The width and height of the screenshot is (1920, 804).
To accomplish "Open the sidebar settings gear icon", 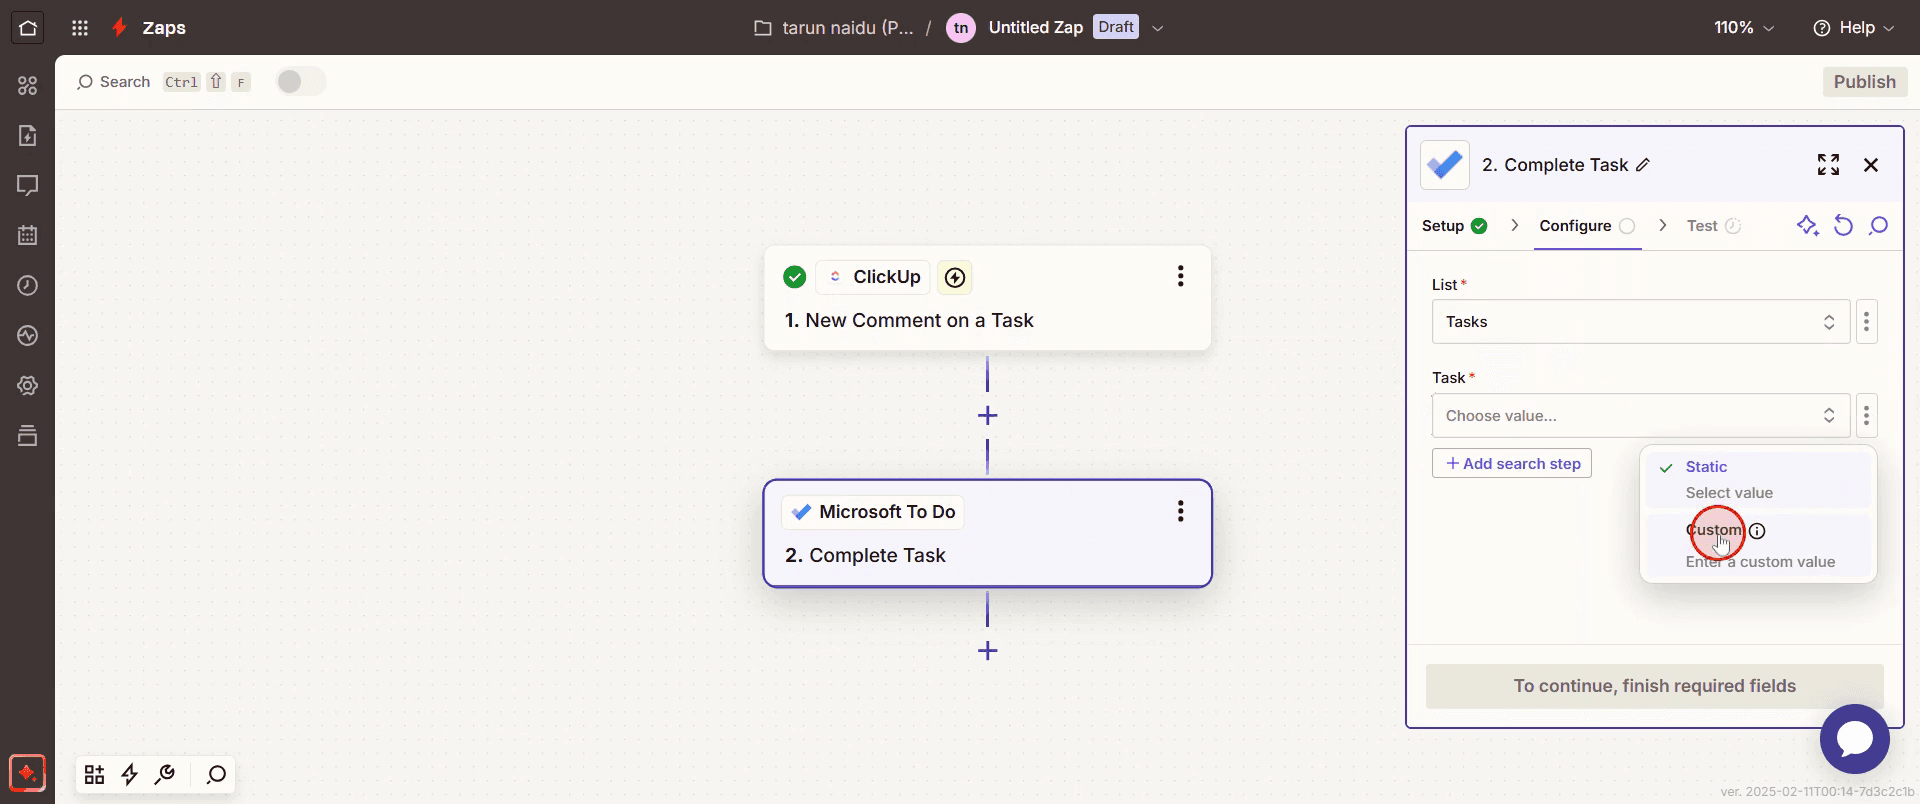I will pyautogui.click(x=28, y=386).
